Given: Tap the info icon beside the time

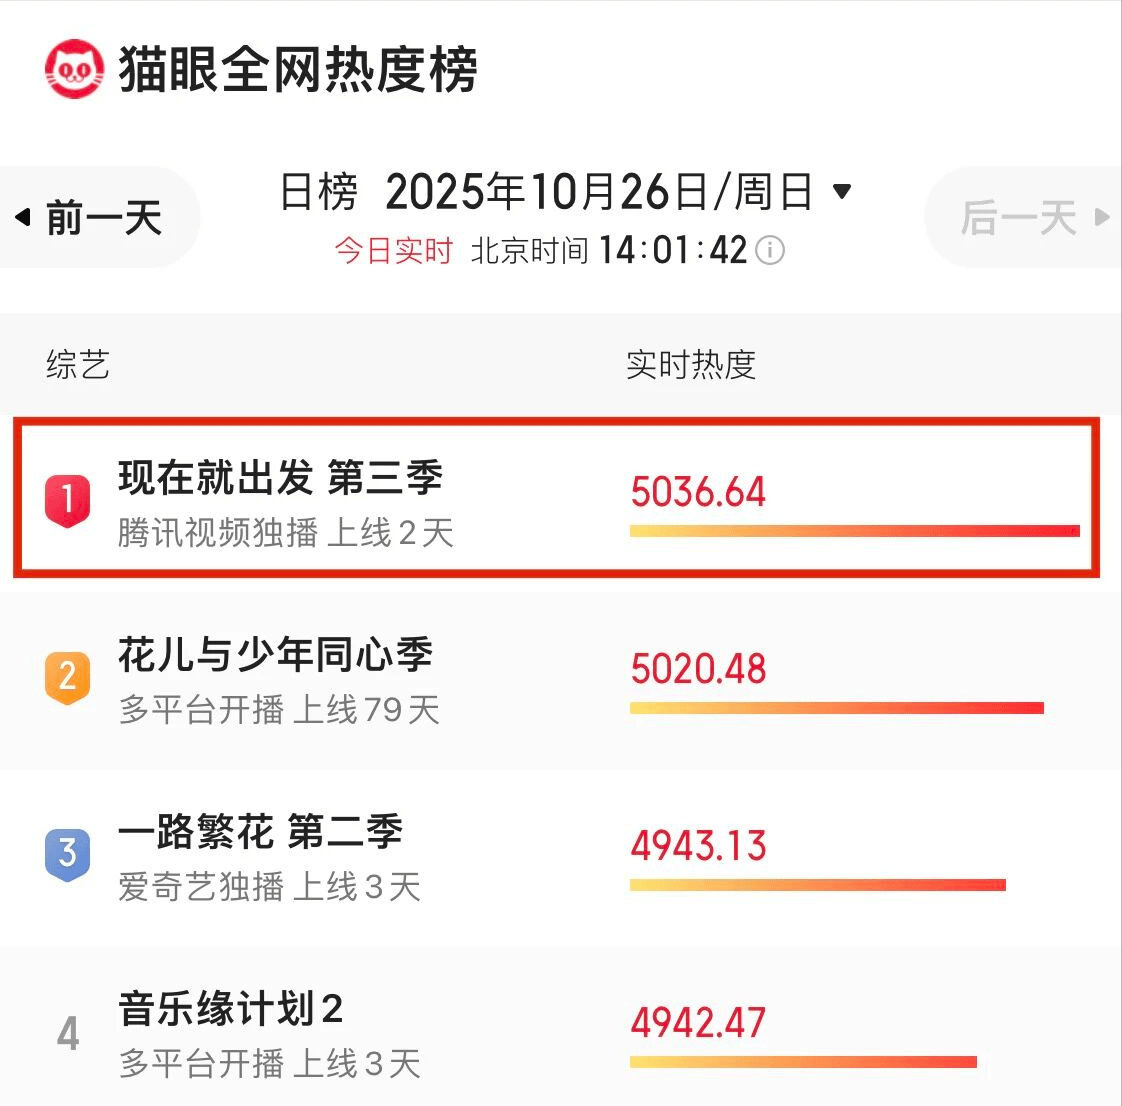Looking at the screenshot, I should pos(769,250).
